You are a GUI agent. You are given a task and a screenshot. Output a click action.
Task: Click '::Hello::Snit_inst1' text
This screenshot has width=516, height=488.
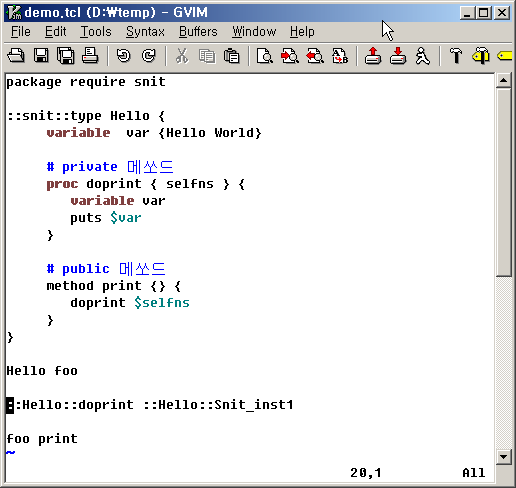tap(218, 405)
